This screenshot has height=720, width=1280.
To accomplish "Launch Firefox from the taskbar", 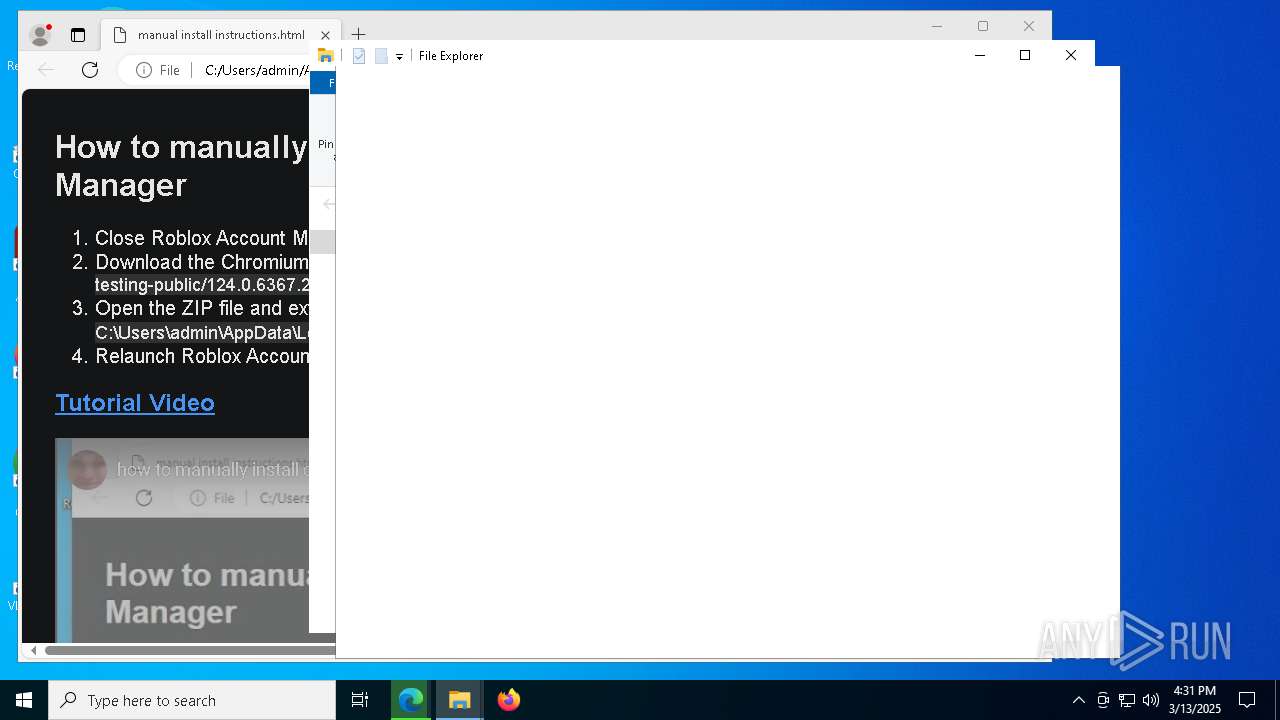I will pos(509,700).
